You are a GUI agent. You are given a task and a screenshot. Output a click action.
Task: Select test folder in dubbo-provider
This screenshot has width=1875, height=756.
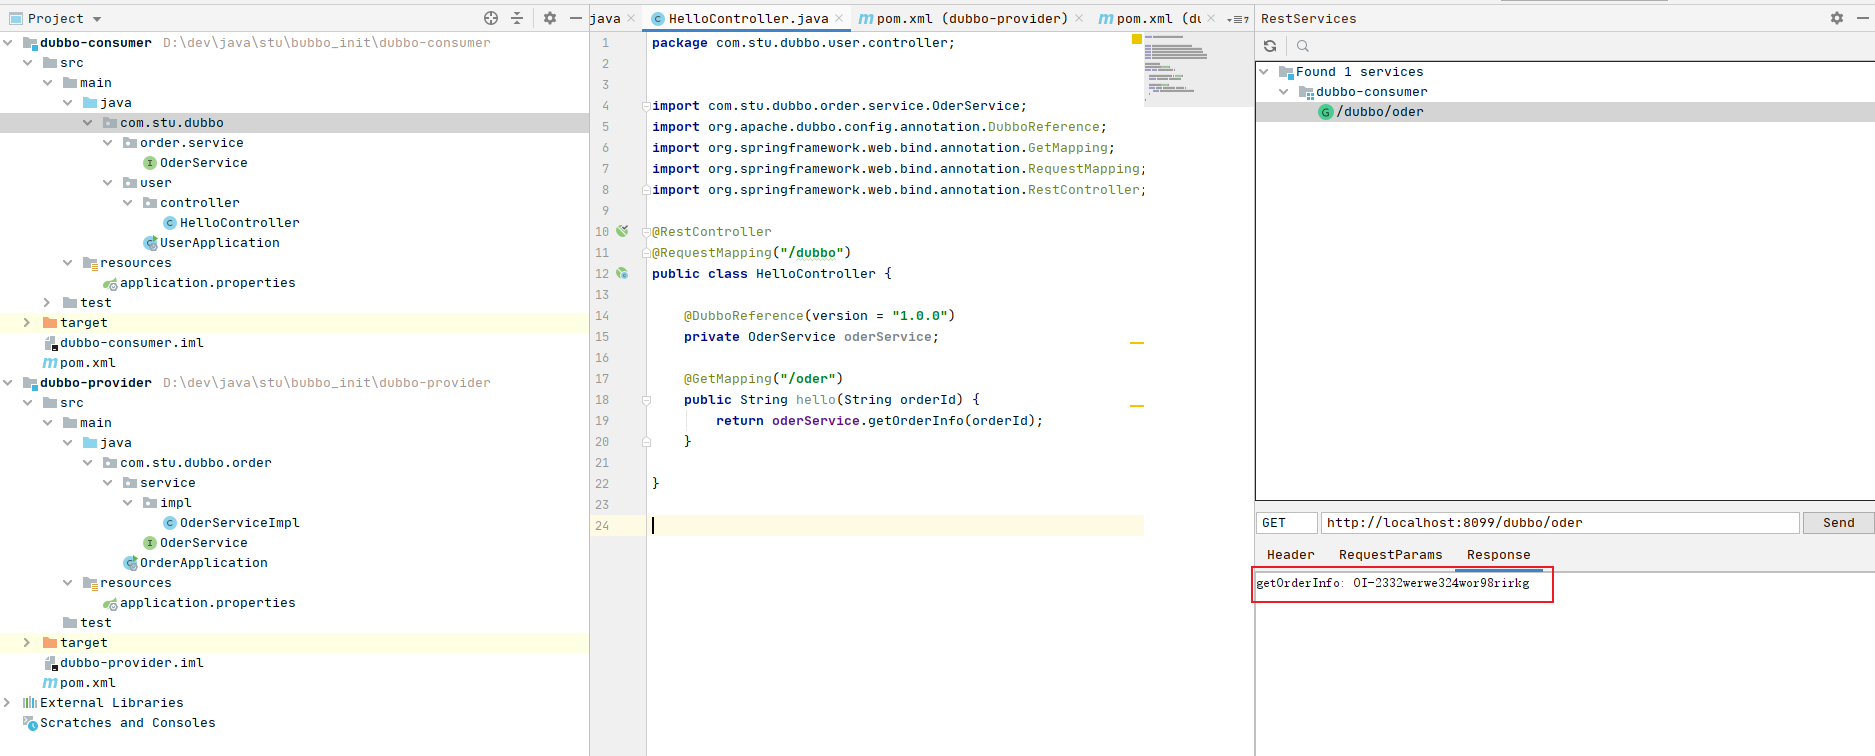(95, 623)
